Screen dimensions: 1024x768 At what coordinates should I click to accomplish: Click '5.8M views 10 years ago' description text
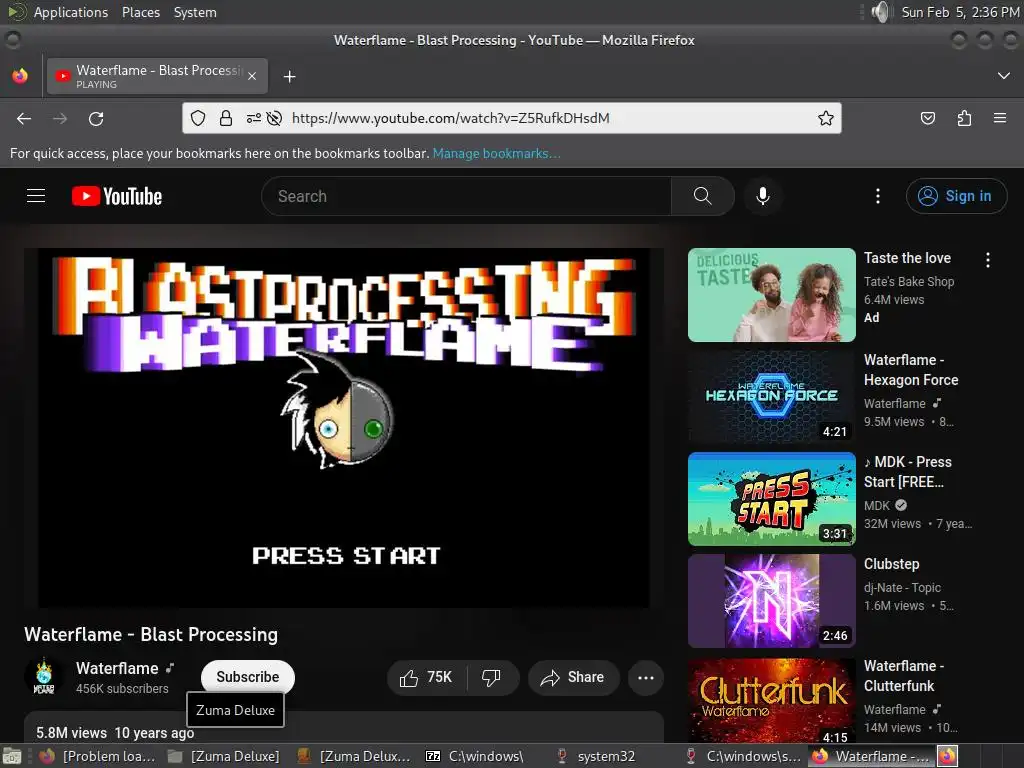pos(115,733)
